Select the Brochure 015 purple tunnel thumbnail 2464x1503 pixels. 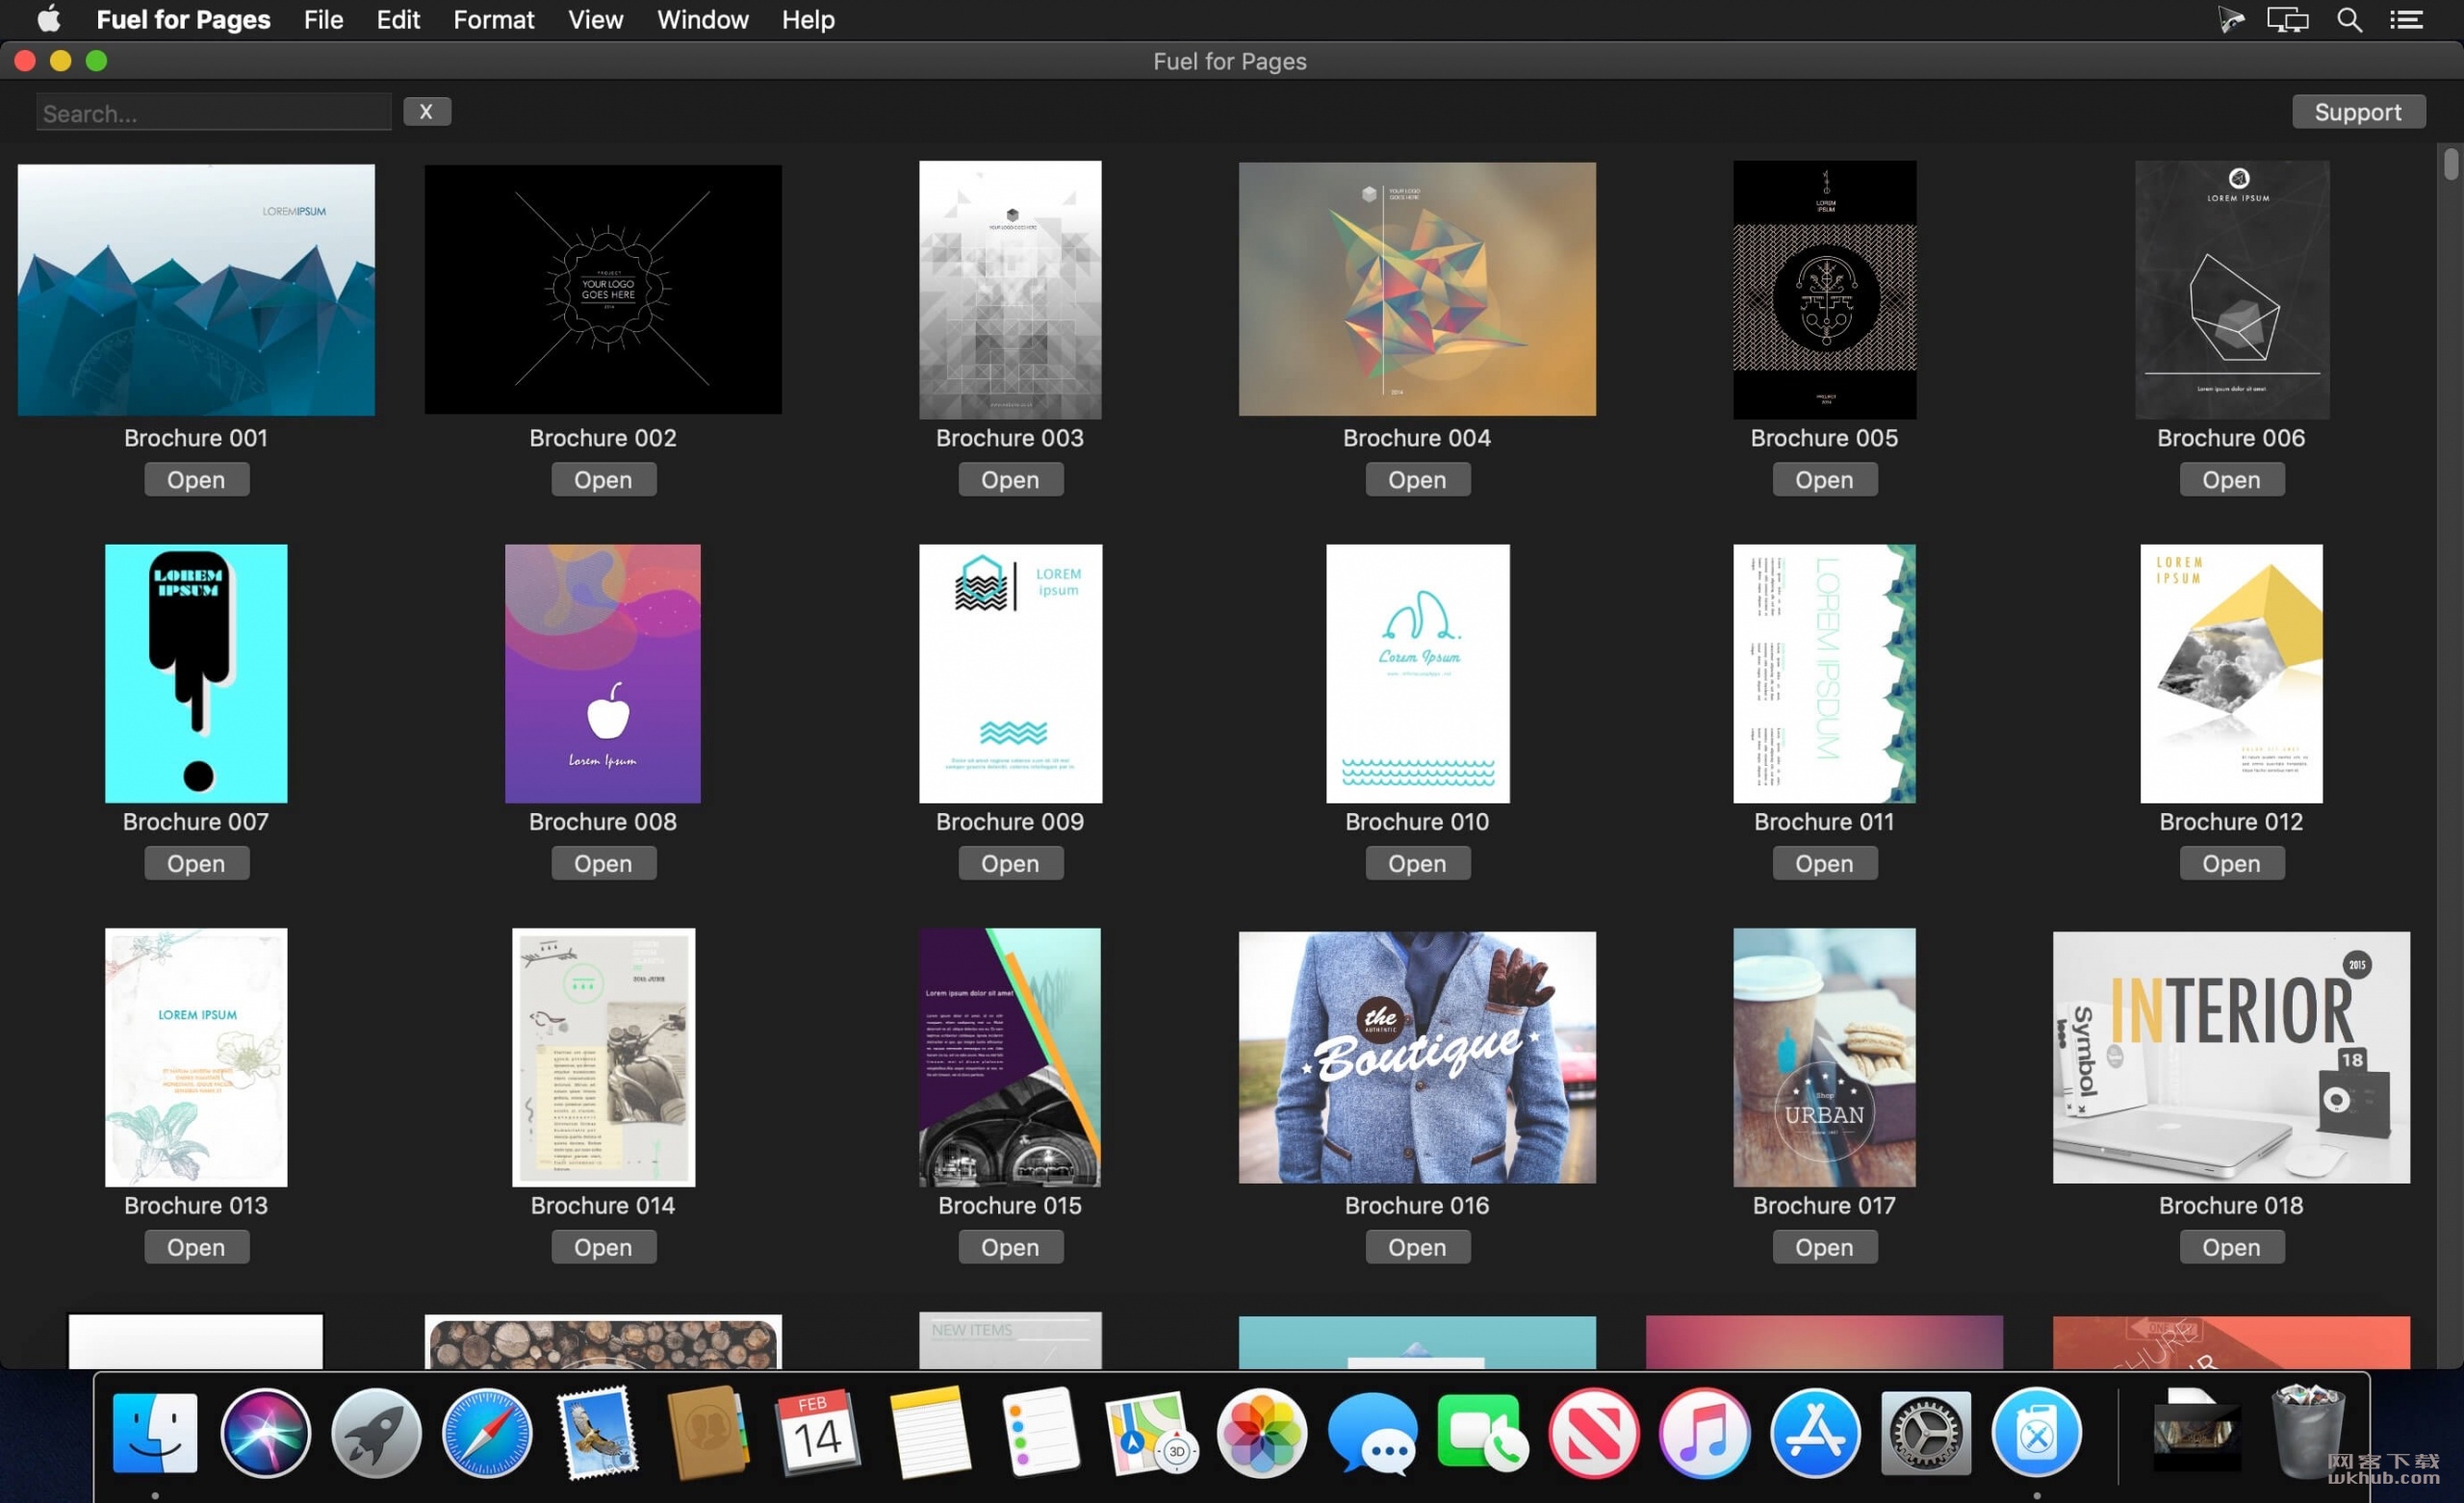pos(1010,1057)
